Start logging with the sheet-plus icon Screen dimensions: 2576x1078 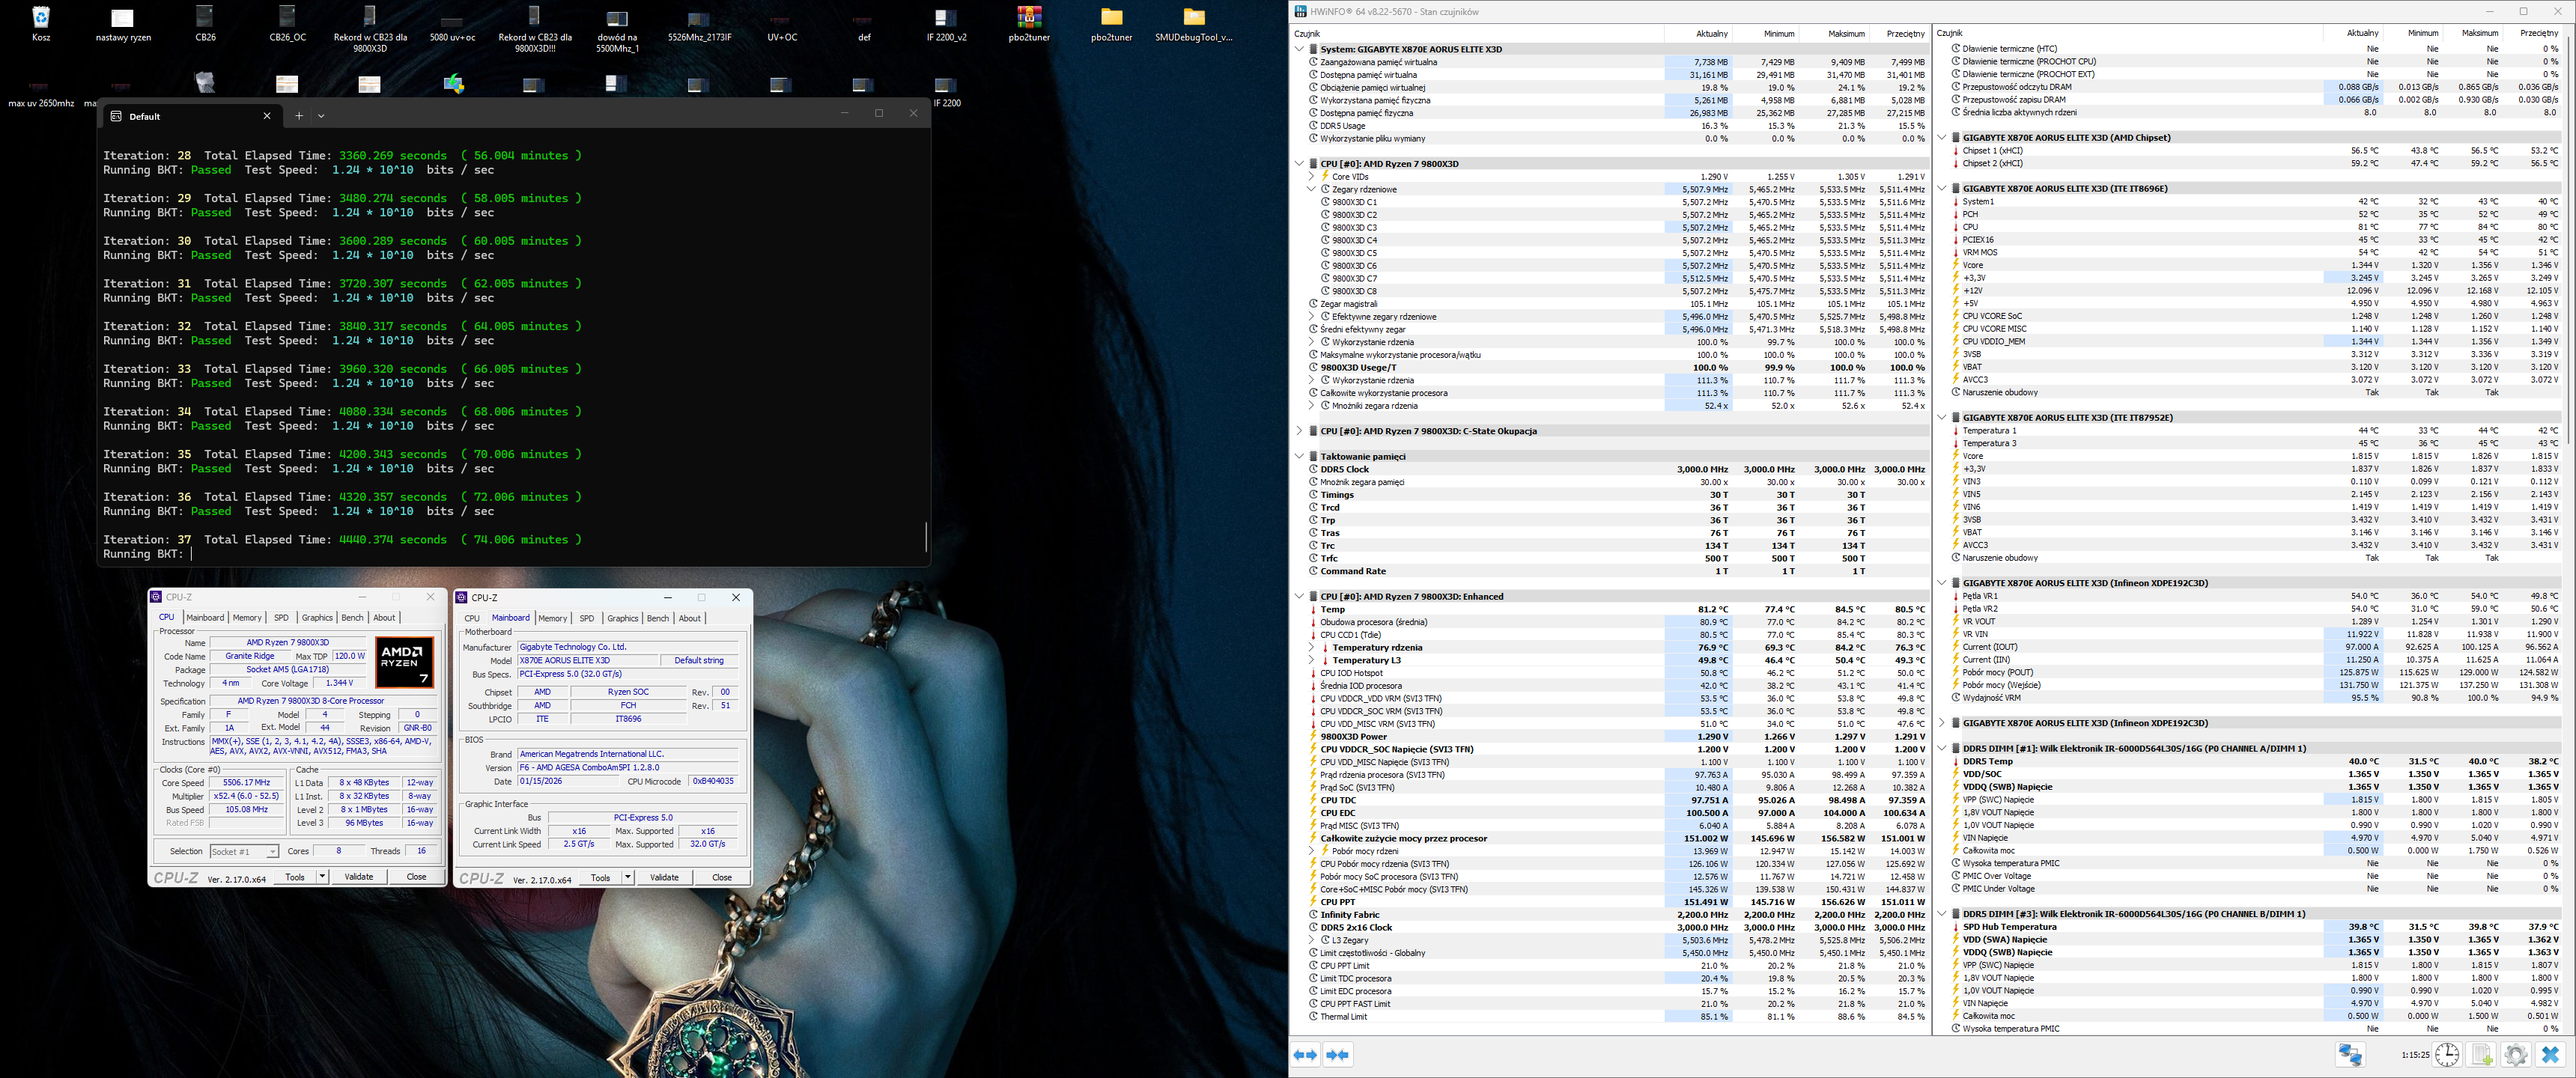2481,1054
